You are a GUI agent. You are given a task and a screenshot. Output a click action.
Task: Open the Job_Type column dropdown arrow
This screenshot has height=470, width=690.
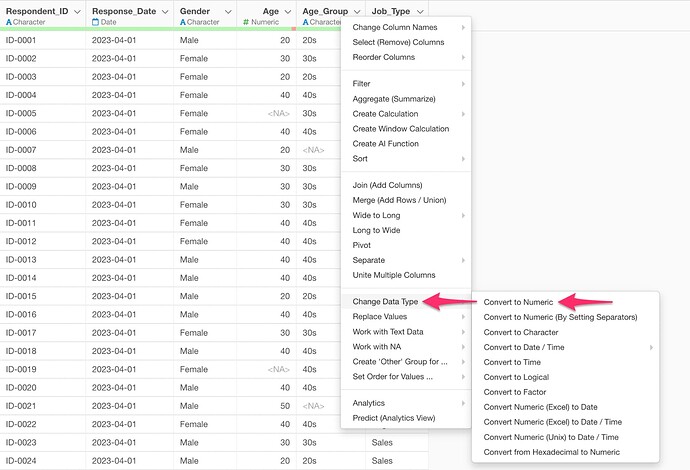pyautogui.click(x=420, y=11)
